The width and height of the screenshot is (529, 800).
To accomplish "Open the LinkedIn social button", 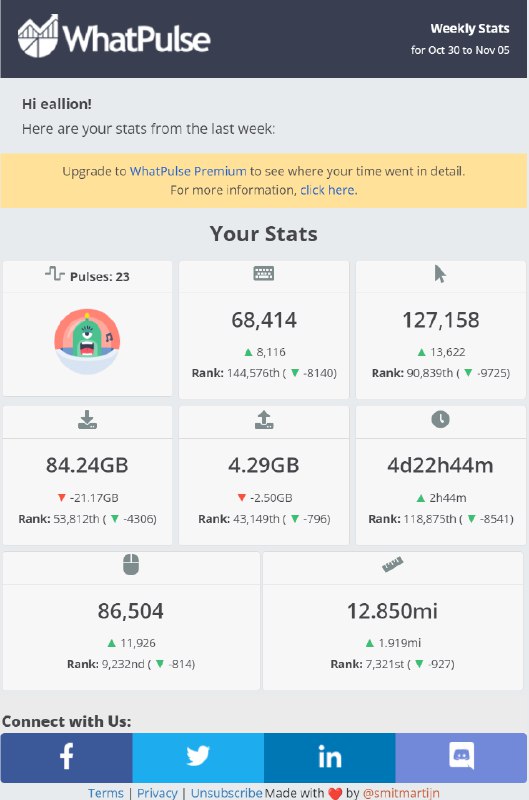I will pos(330,758).
